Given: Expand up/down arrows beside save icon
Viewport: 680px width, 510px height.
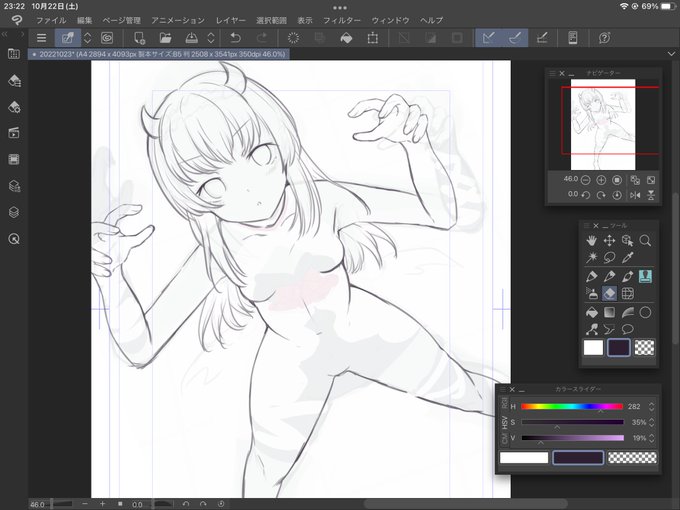Looking at the screenshot, I should point(211,38).
